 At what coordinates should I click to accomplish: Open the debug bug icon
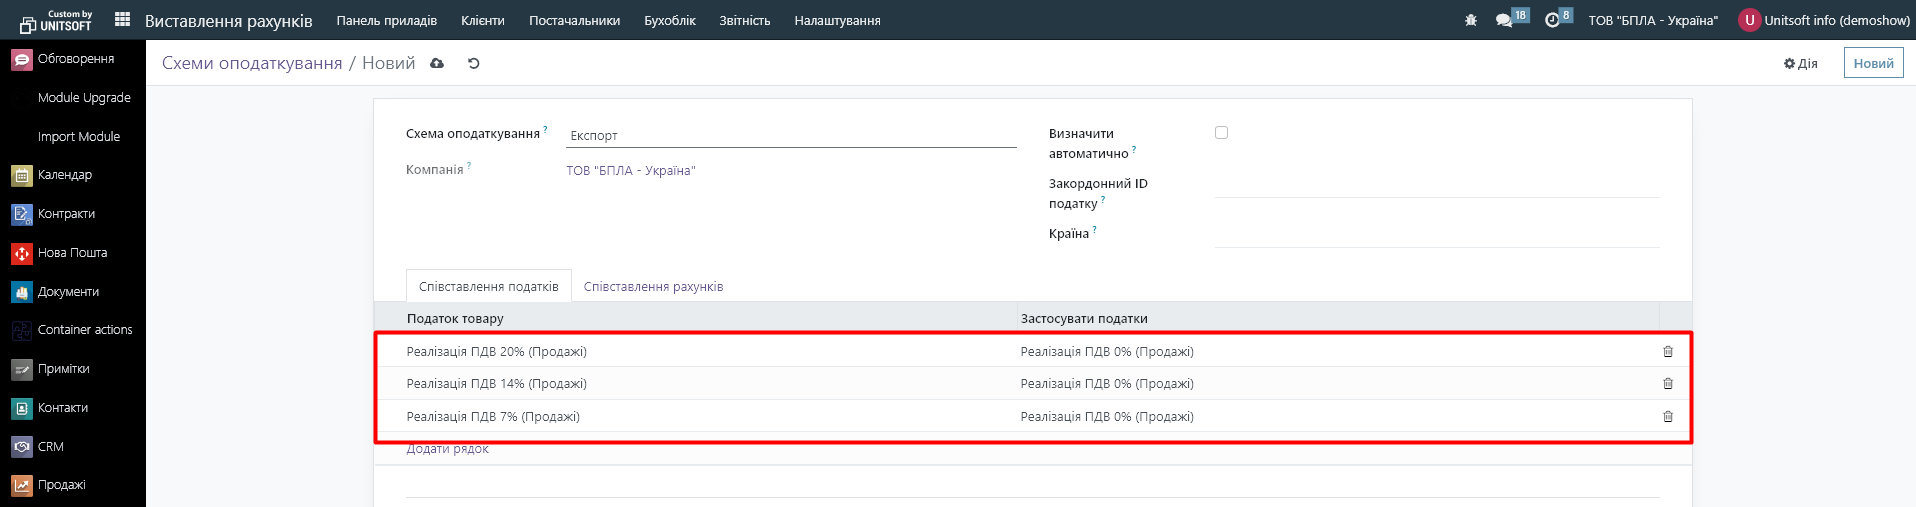coord(1470,20)
